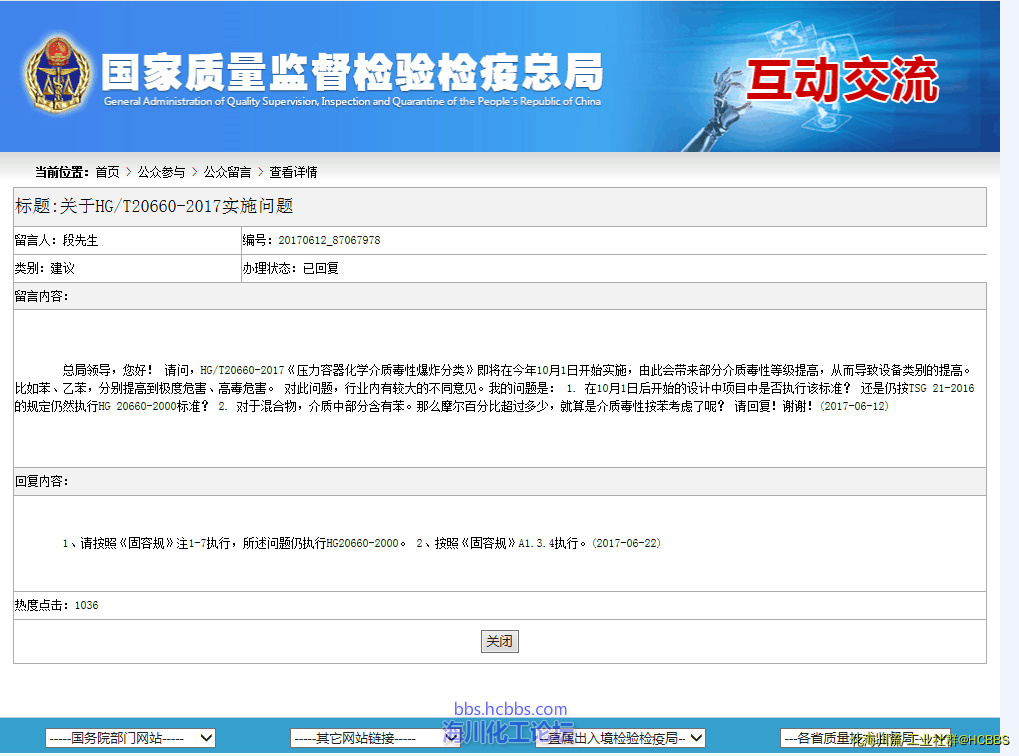The image size is (1019, 756).
Task: Click the message number 20170612_87067978
Action: pos(329,241)
